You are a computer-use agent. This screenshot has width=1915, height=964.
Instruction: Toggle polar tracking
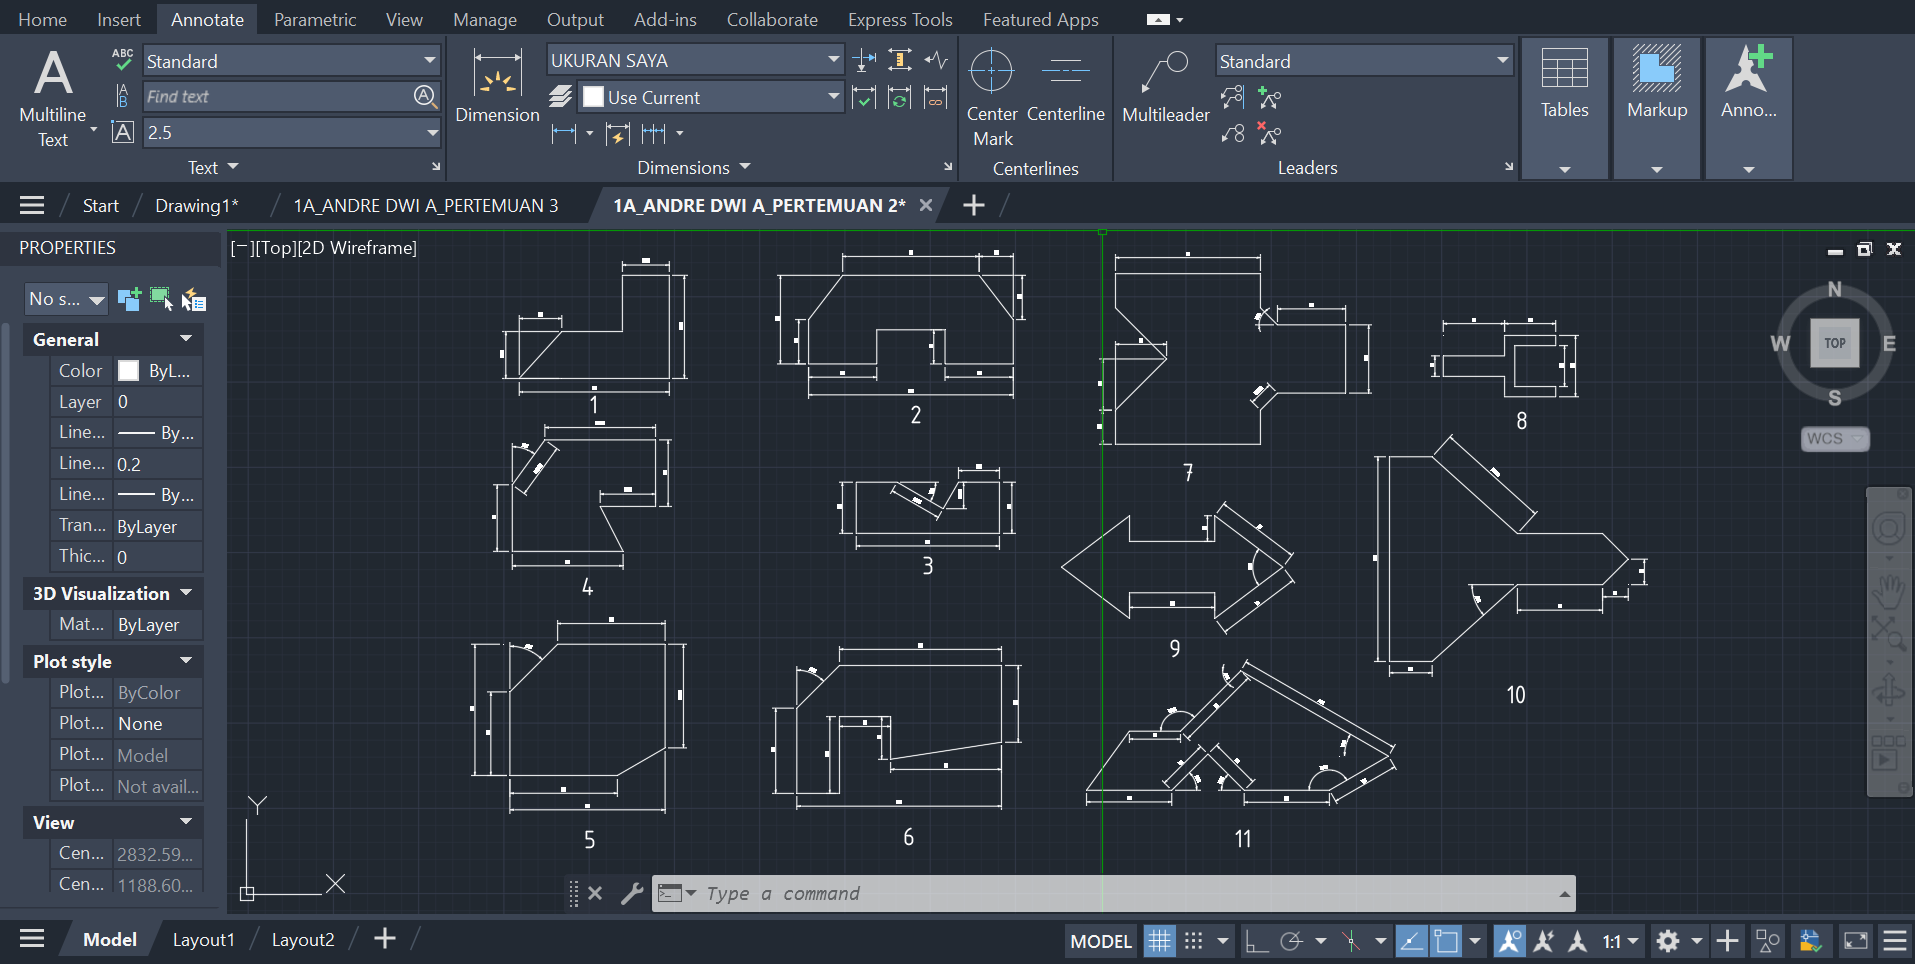pos(1292,940)
